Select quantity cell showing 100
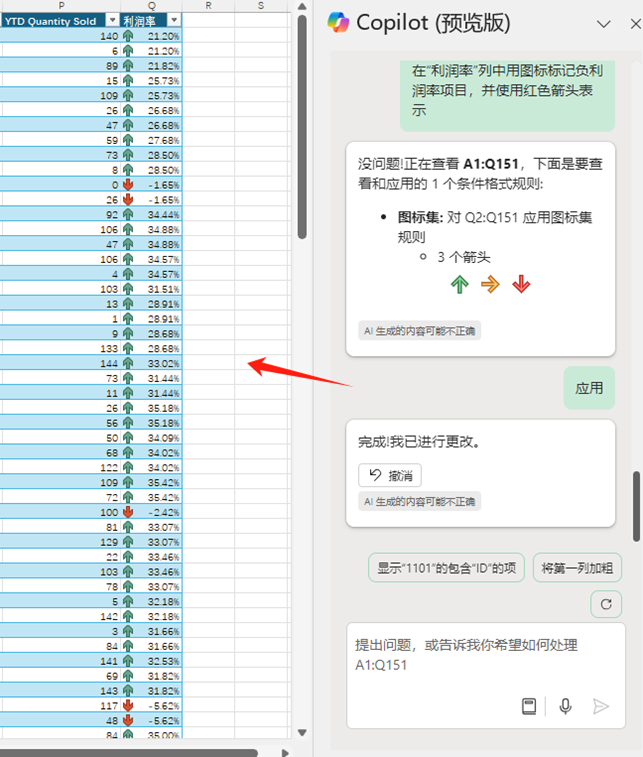 click(x=59, y=512)
